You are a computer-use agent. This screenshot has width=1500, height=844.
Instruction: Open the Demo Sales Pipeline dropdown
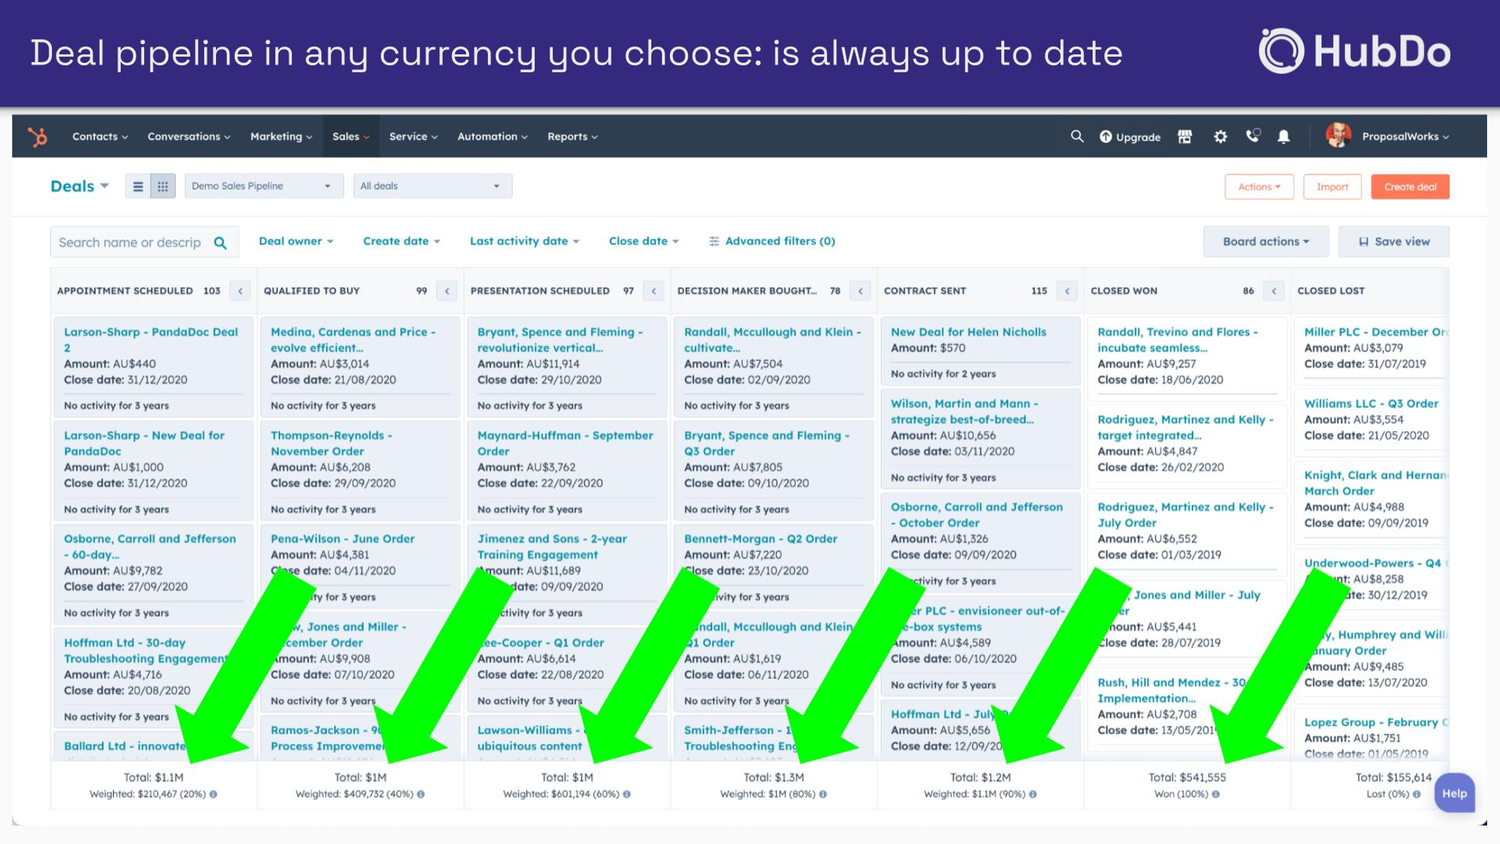[263, 185]
